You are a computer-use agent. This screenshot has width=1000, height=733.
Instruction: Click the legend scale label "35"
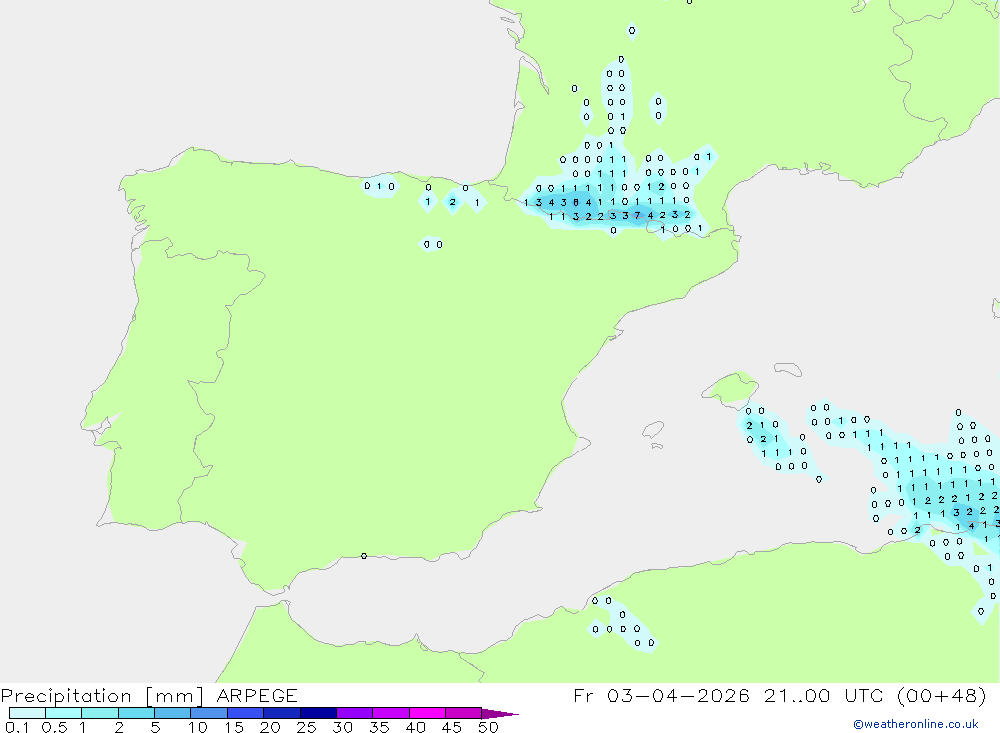[379, 727]
